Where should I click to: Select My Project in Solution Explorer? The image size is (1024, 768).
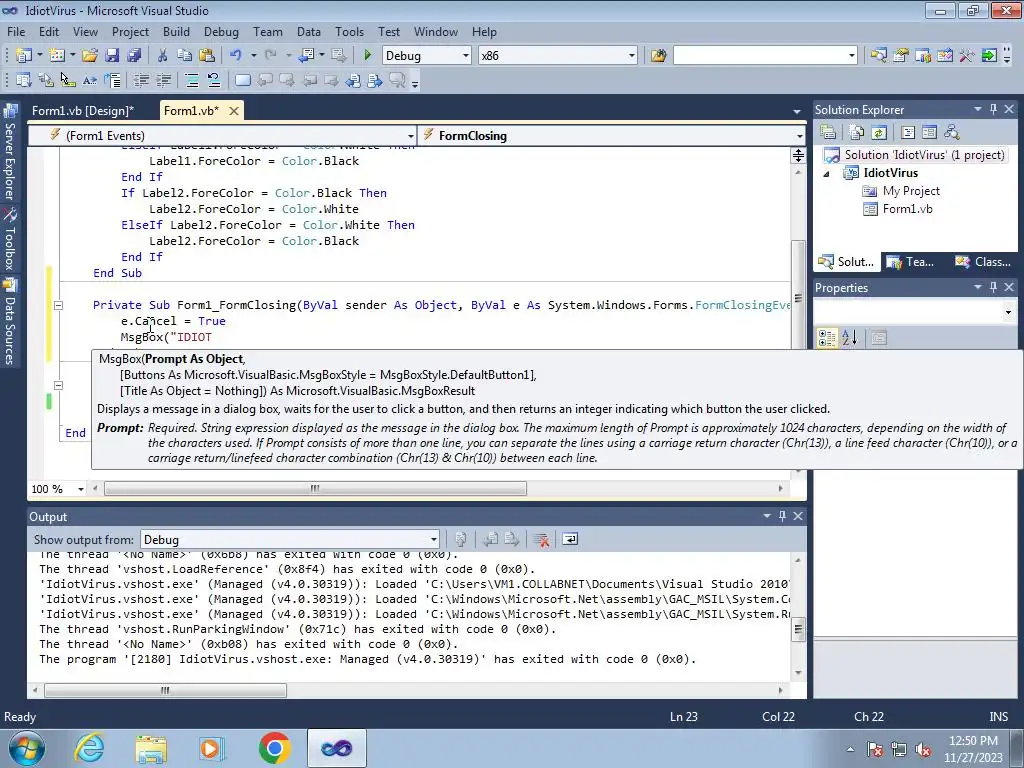coord(910,191)
